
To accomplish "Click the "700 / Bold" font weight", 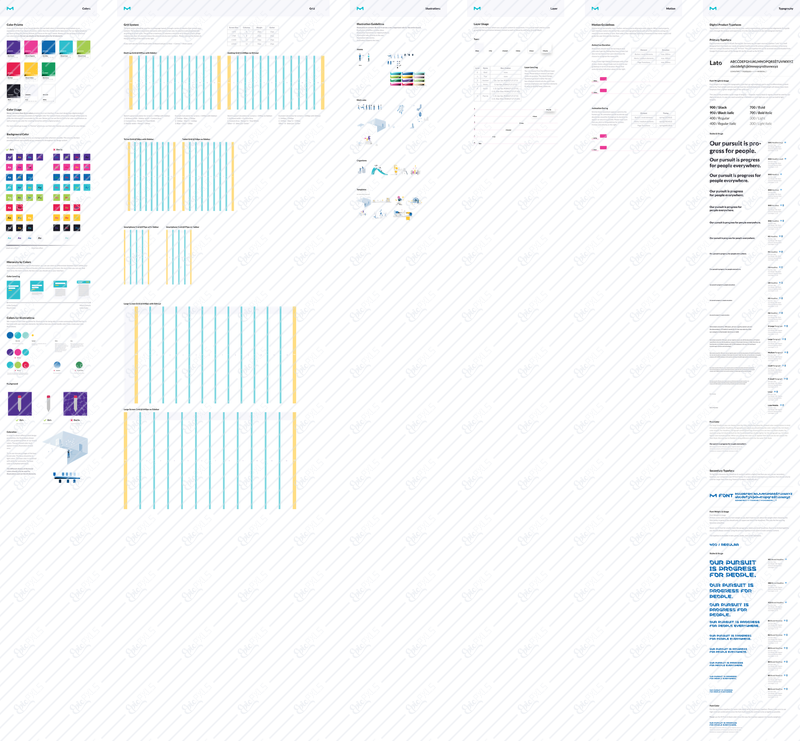I will pyautogui.click(x=757, y=108).
